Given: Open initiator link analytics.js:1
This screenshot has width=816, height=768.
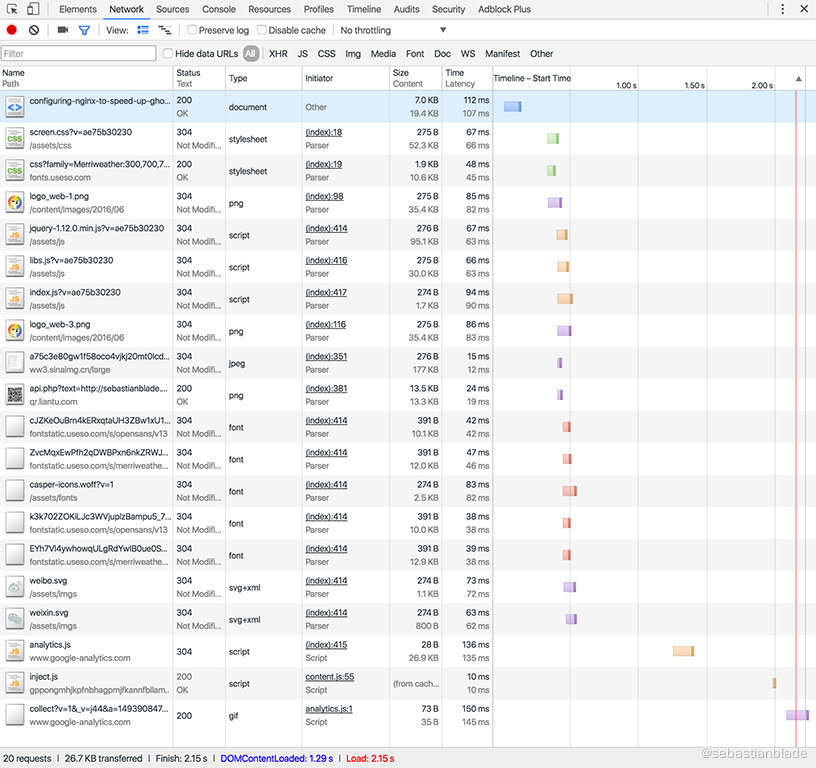Looking at the screenshot, I should (x=329, y=709).
